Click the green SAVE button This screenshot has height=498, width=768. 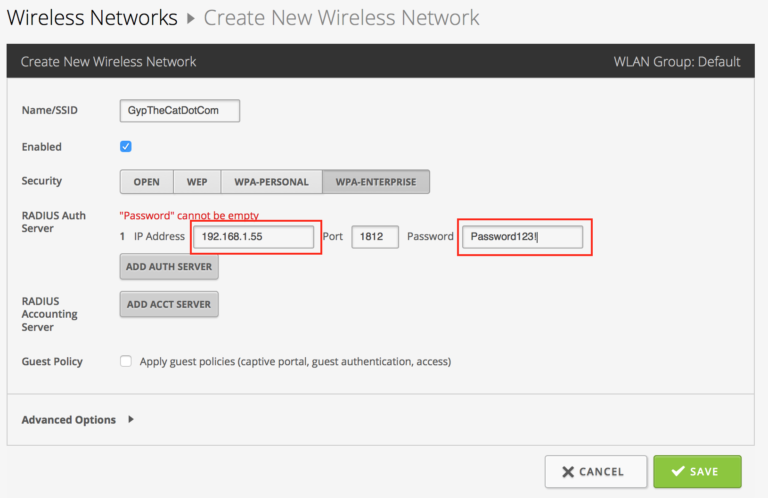pyautogui.click(x=697, y=472)
